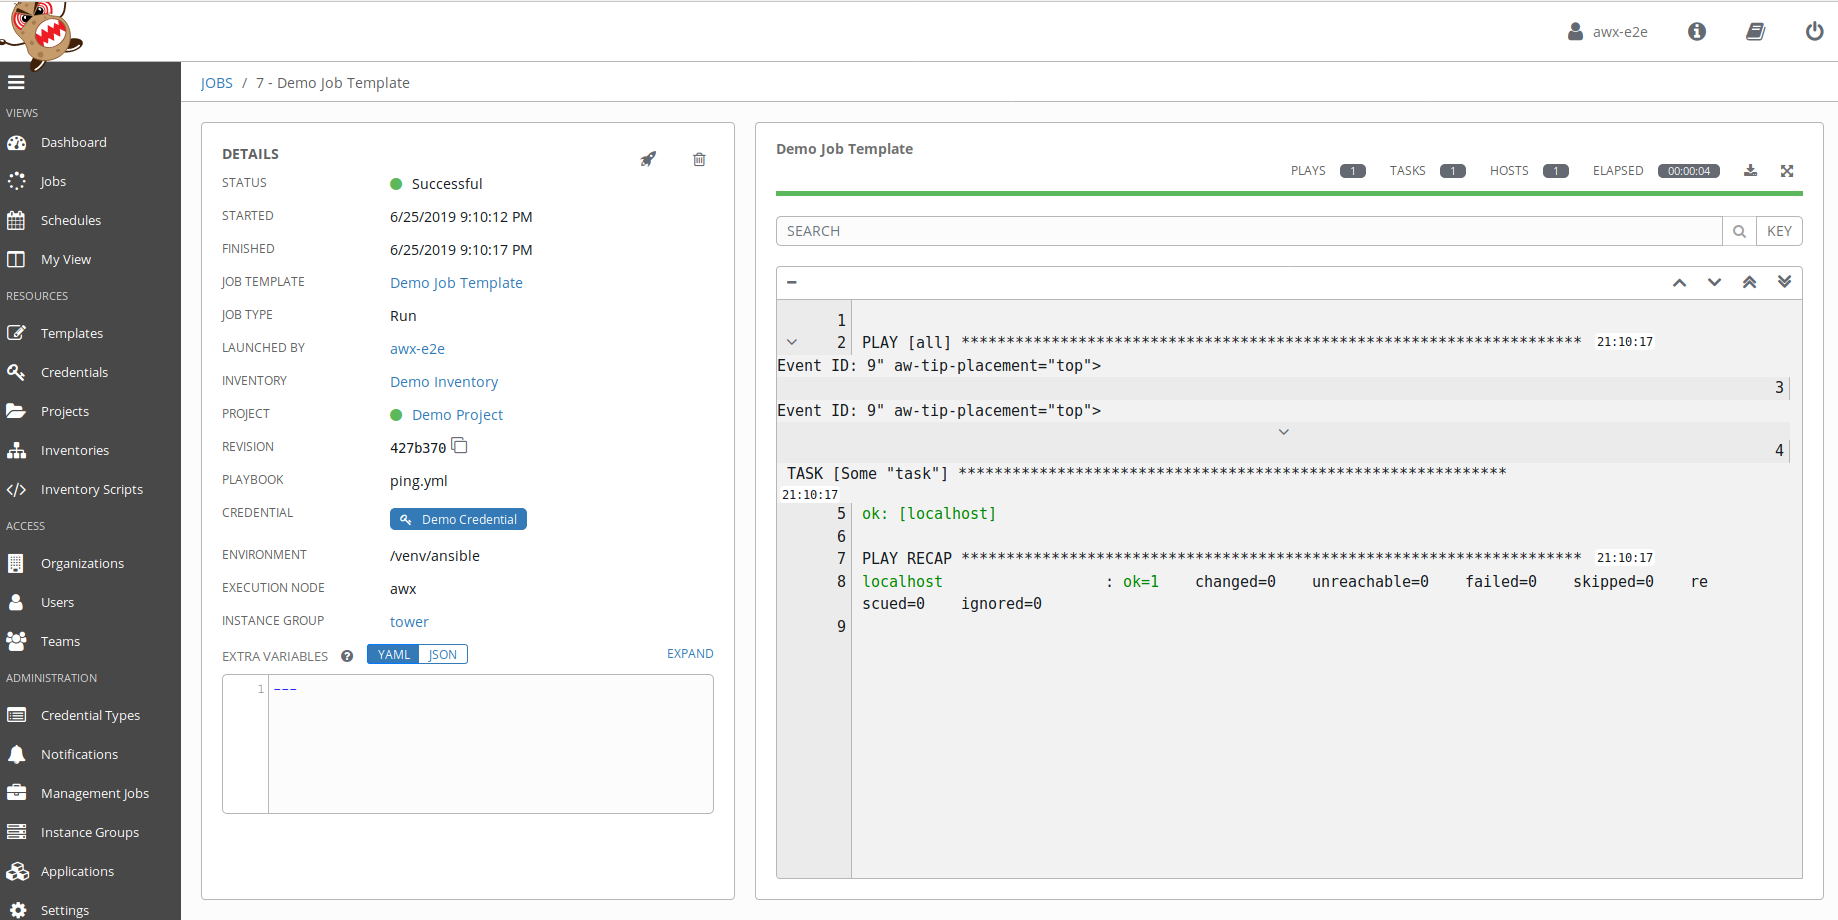
Task: Log out using the power icon
Action: coord(1814,31)
